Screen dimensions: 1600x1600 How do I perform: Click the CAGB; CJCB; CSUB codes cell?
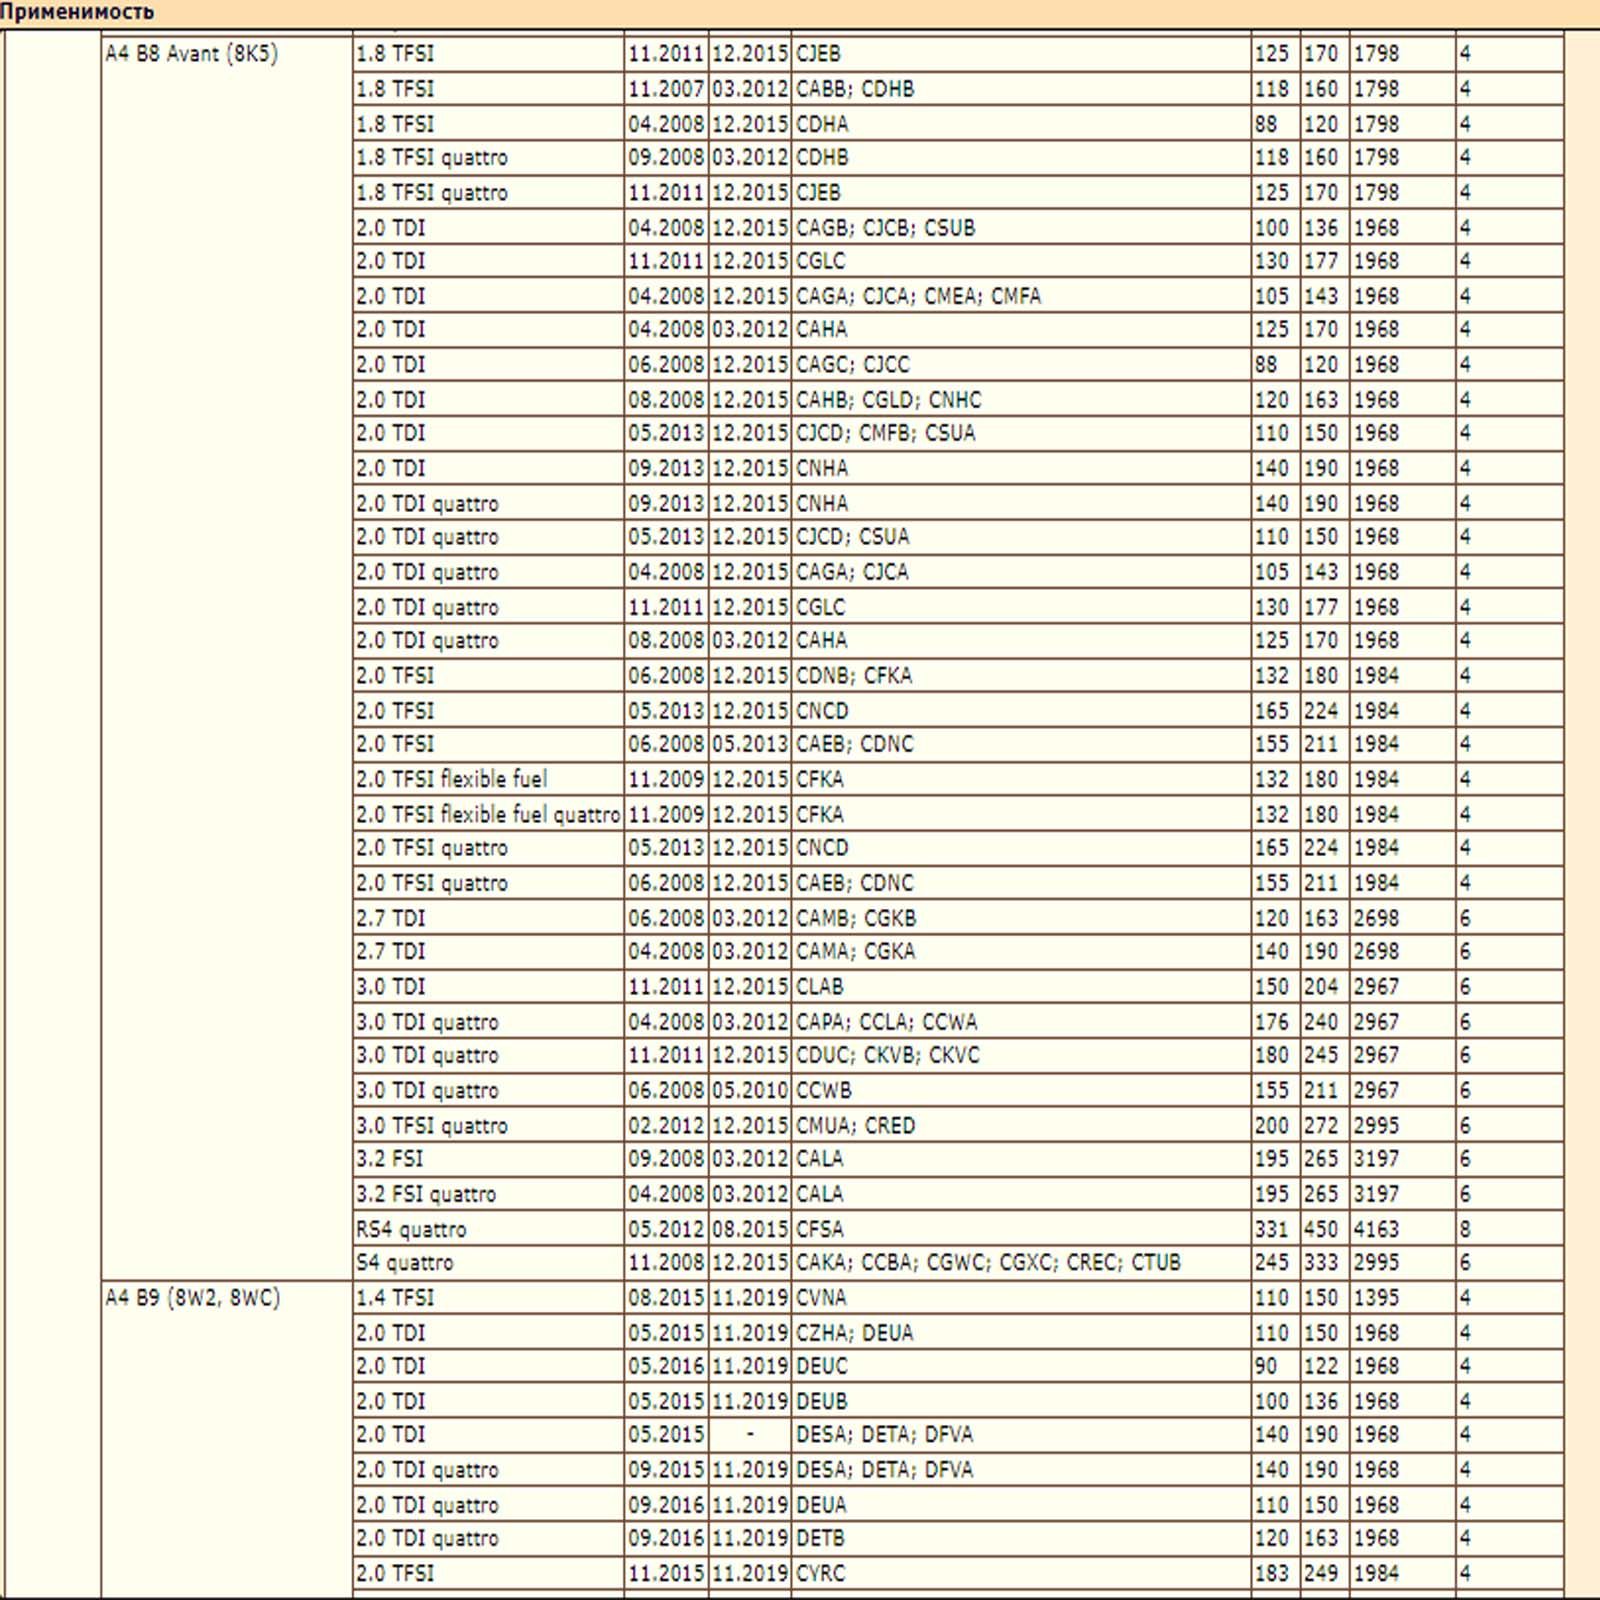[885, 228]
